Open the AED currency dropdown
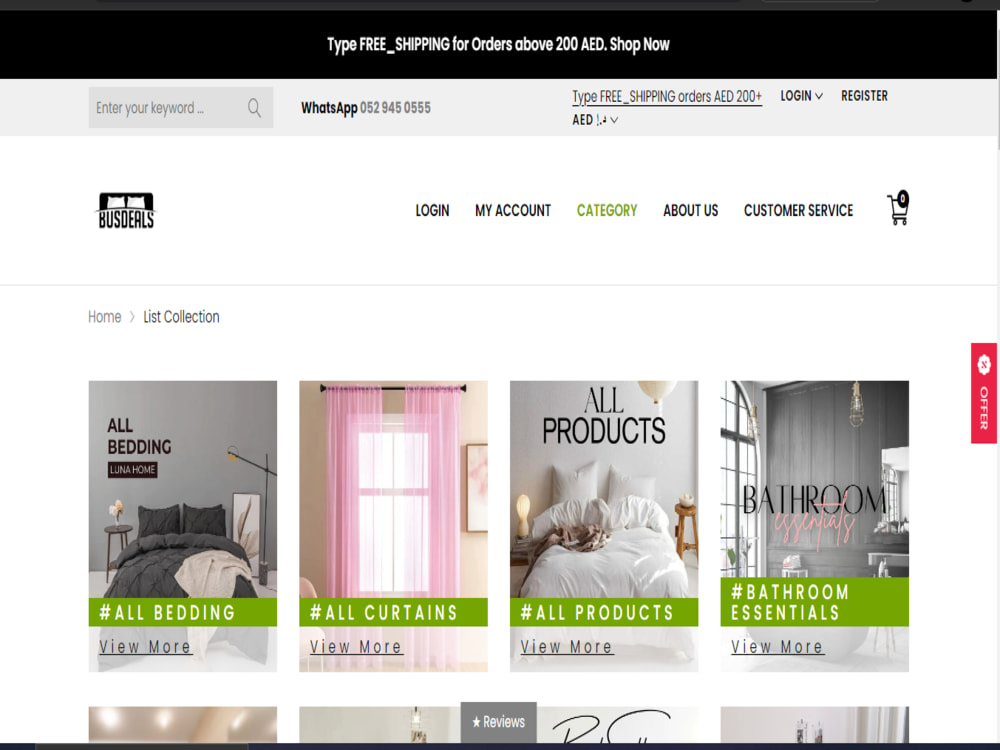 [x=595, y=120]
